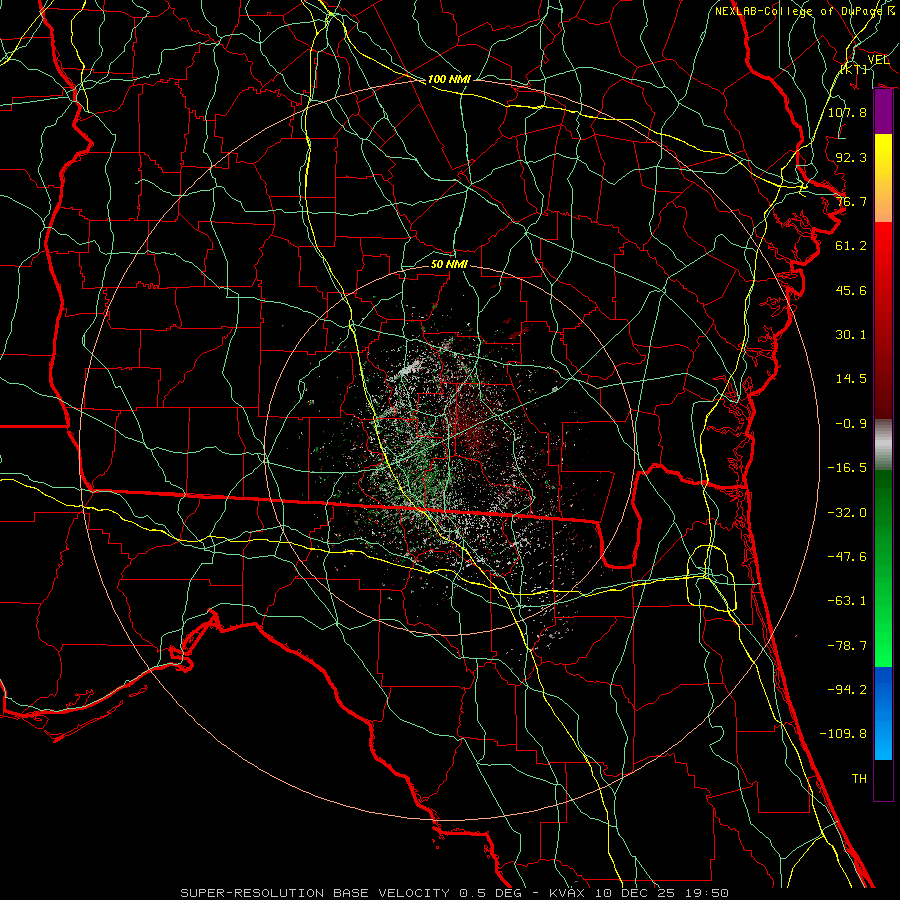900x900 pixels.
Task: Click the -32.0 velocity scale value
Action: (x=847, y=513)
